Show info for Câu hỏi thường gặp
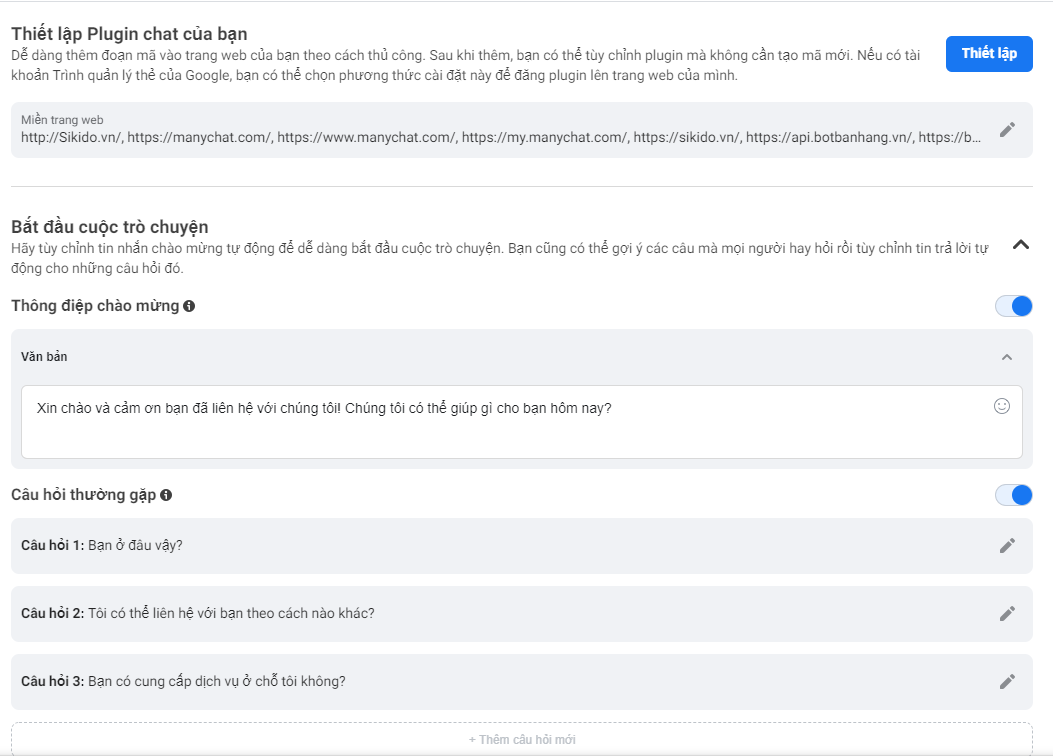Screen dimensions: 1053x756 pos(166,495)
